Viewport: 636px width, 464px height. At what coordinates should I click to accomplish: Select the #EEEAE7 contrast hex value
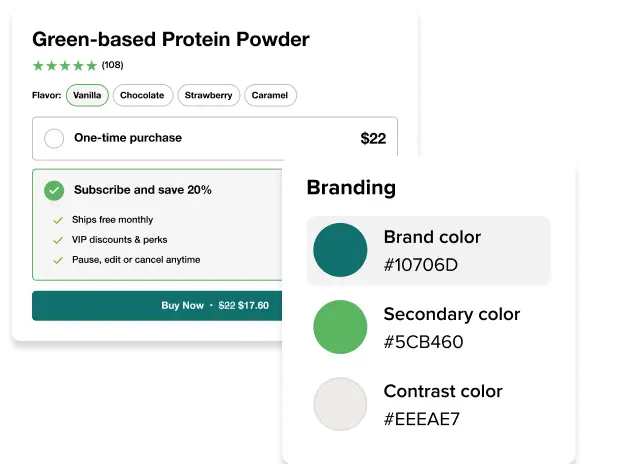click(x=422, y=419)
